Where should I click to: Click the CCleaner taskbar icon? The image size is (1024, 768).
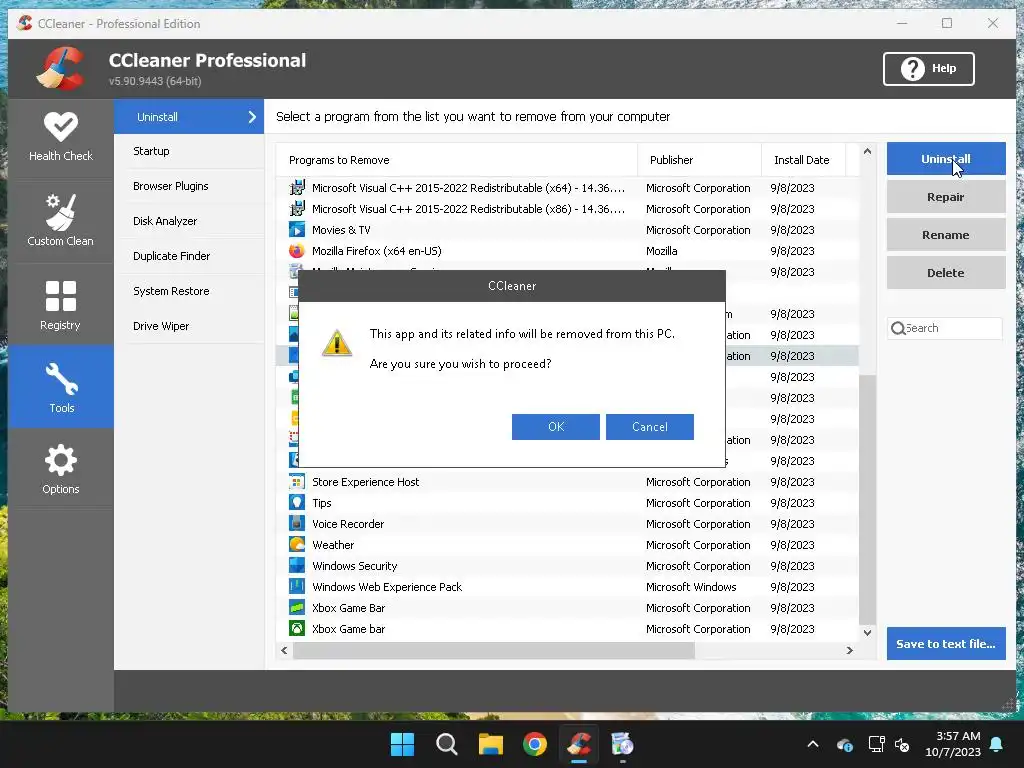tap(579, 744)
